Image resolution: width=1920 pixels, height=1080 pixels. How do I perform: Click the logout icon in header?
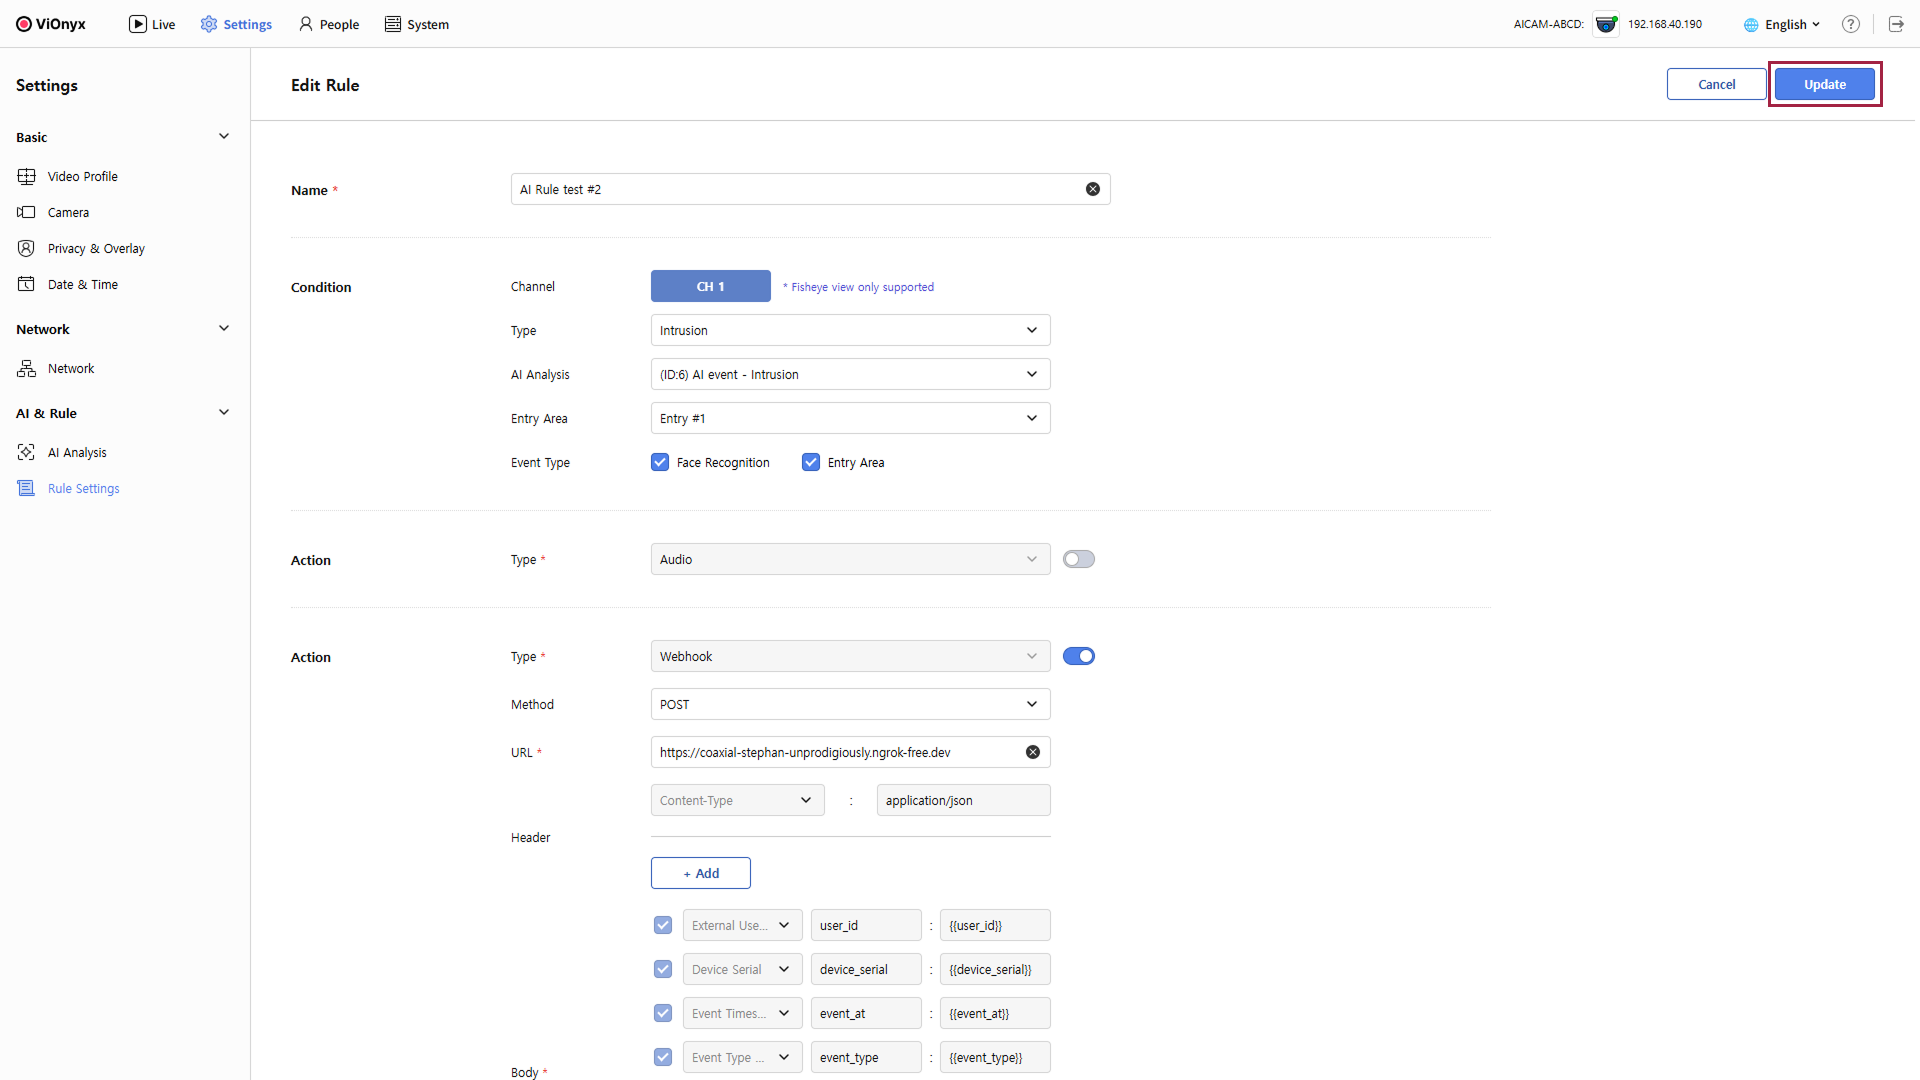pos(1896,24)
